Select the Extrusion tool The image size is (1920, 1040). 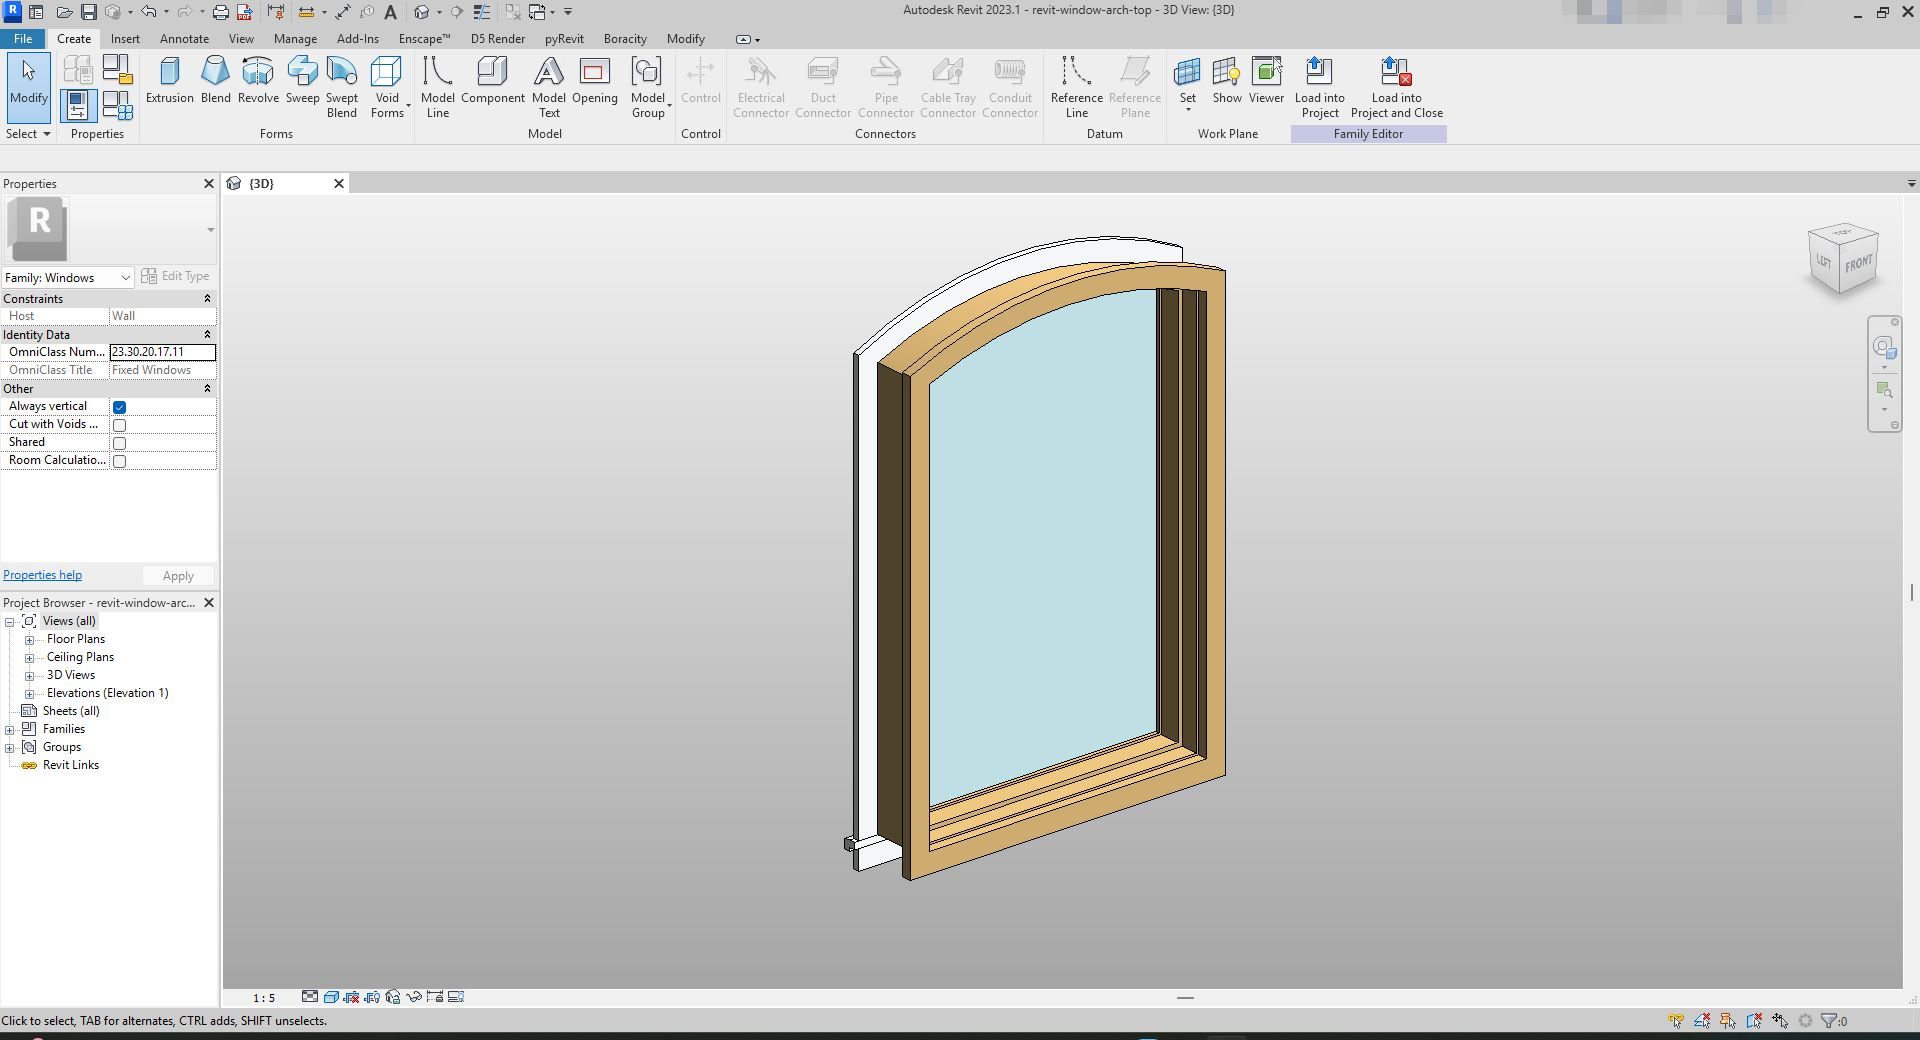tap(169, 80)
